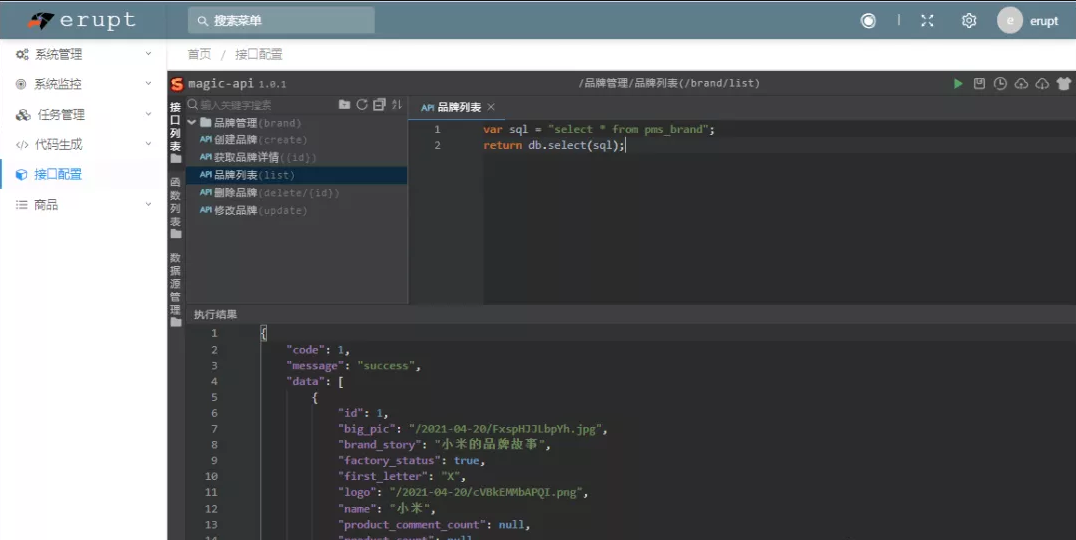
Task: Click the sort icon in API tree toolbar
Action: tap(397, 105)
